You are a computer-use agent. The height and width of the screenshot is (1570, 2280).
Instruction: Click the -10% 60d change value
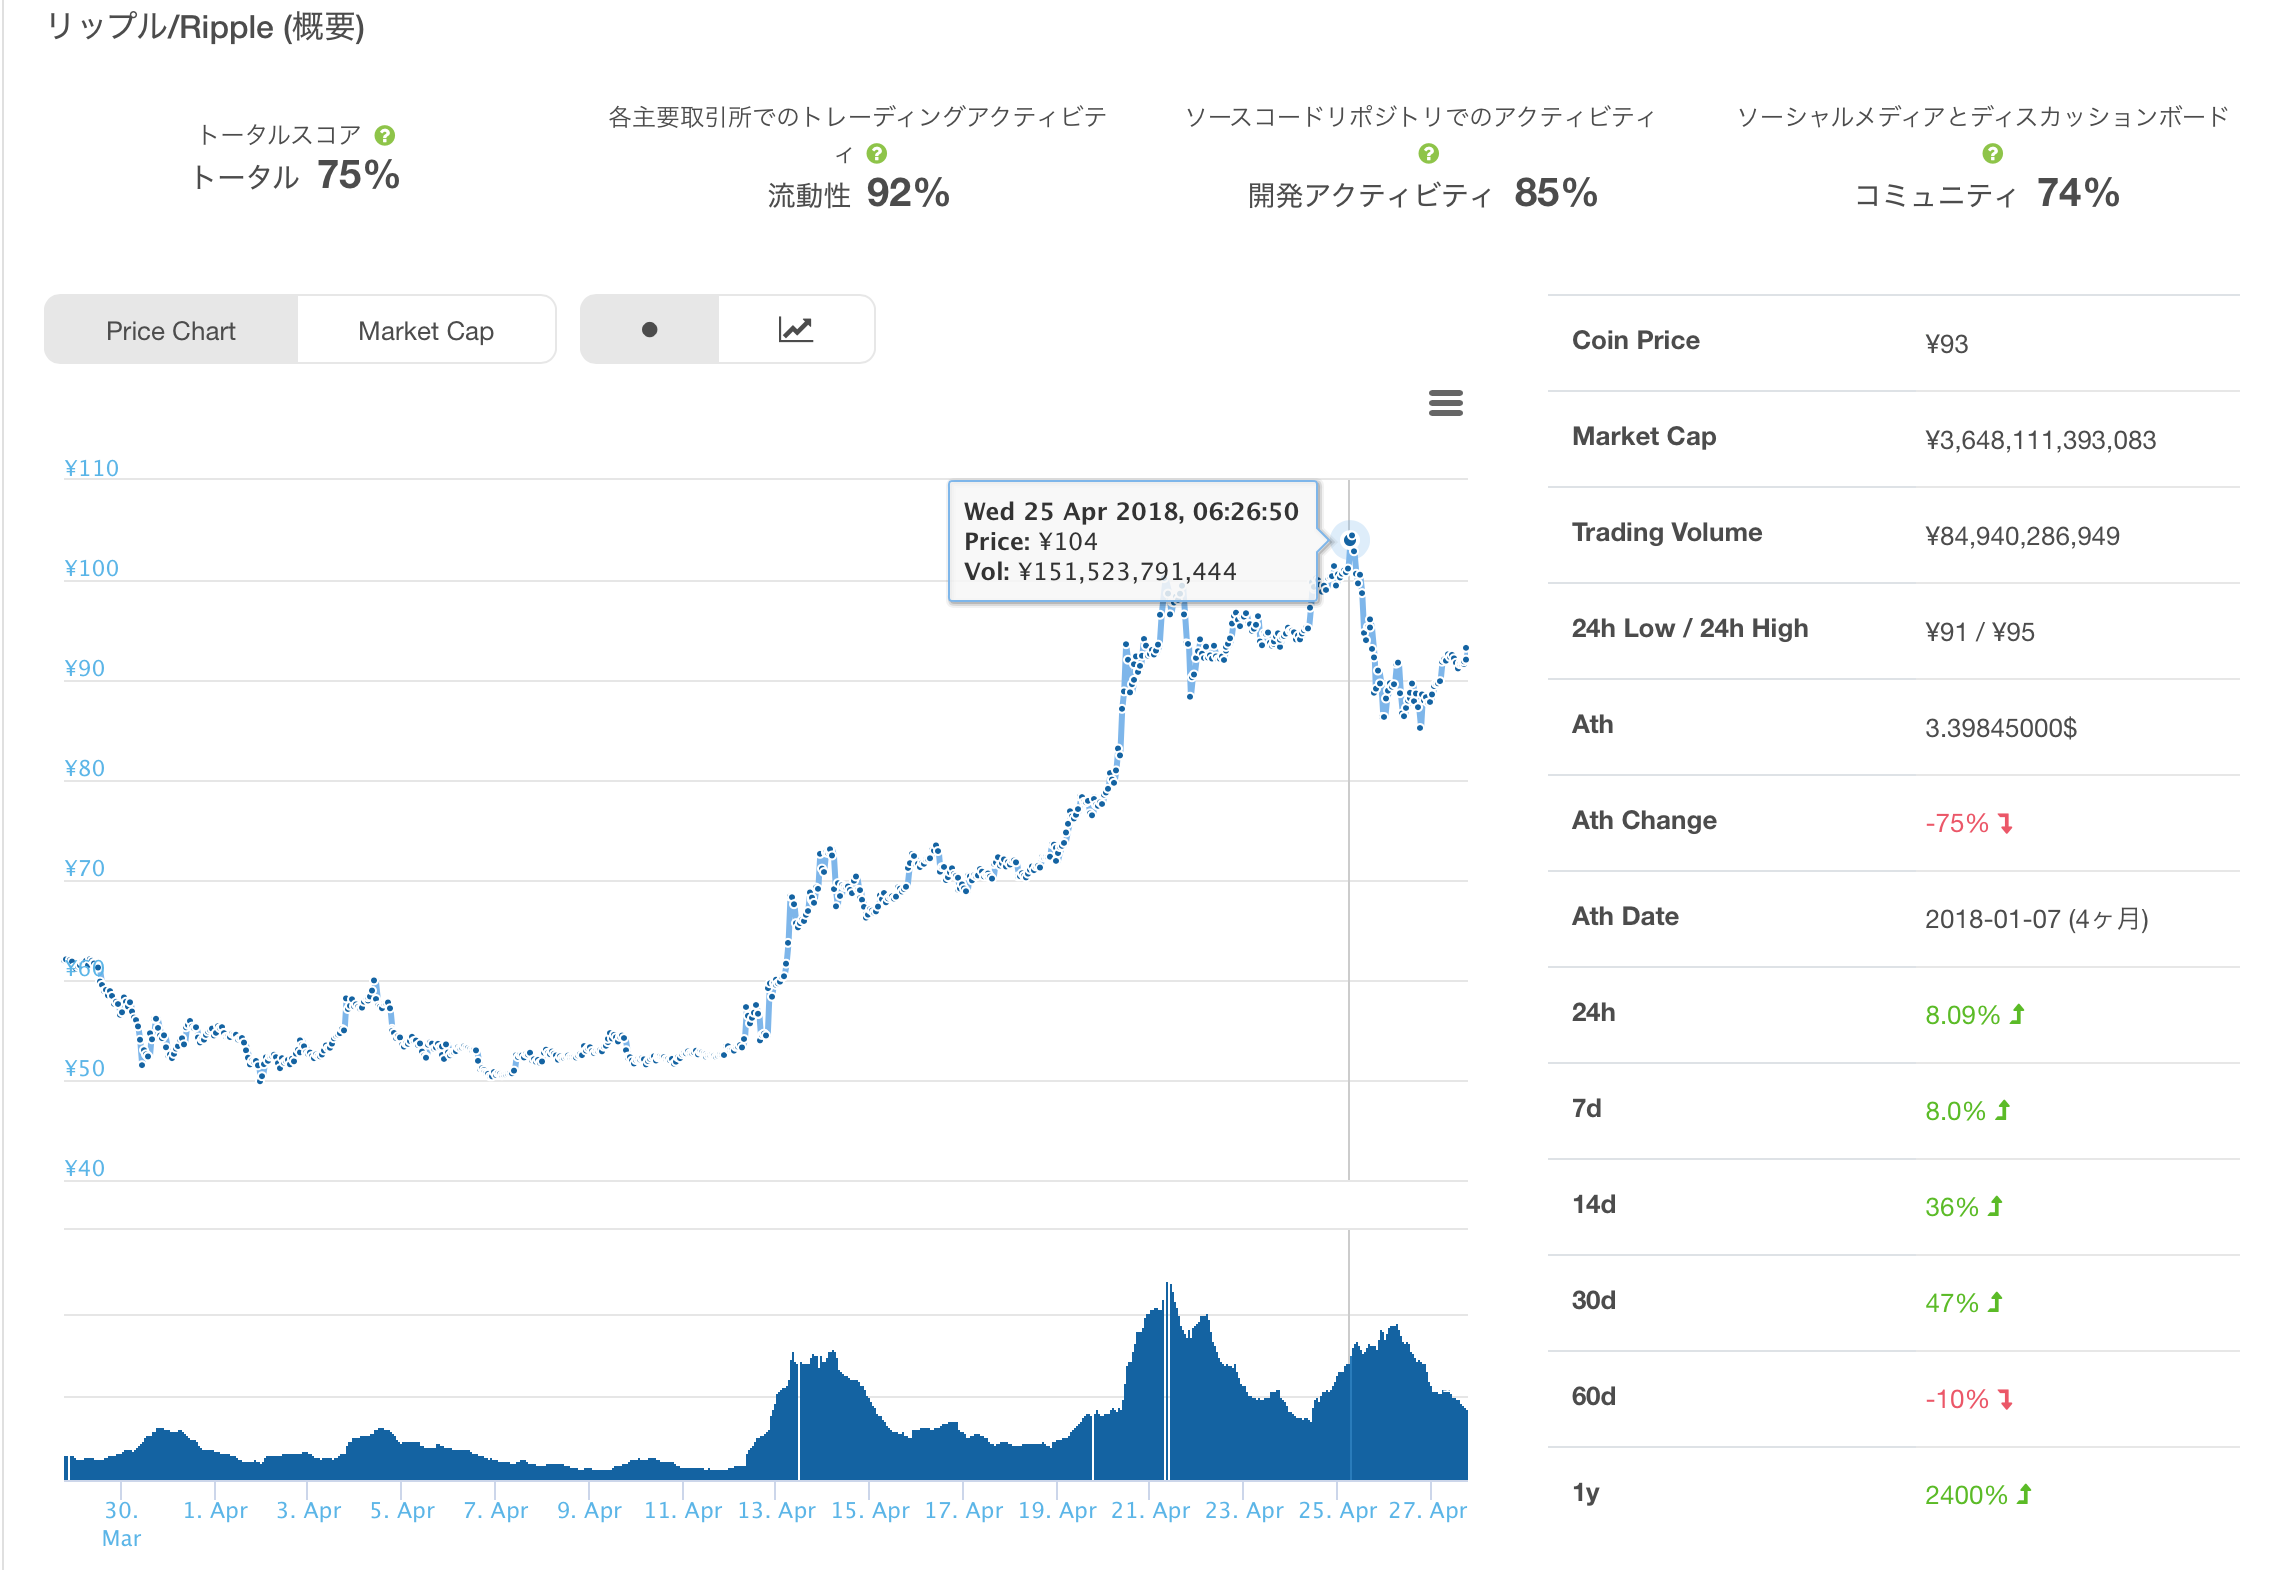pos(1956,1399)
